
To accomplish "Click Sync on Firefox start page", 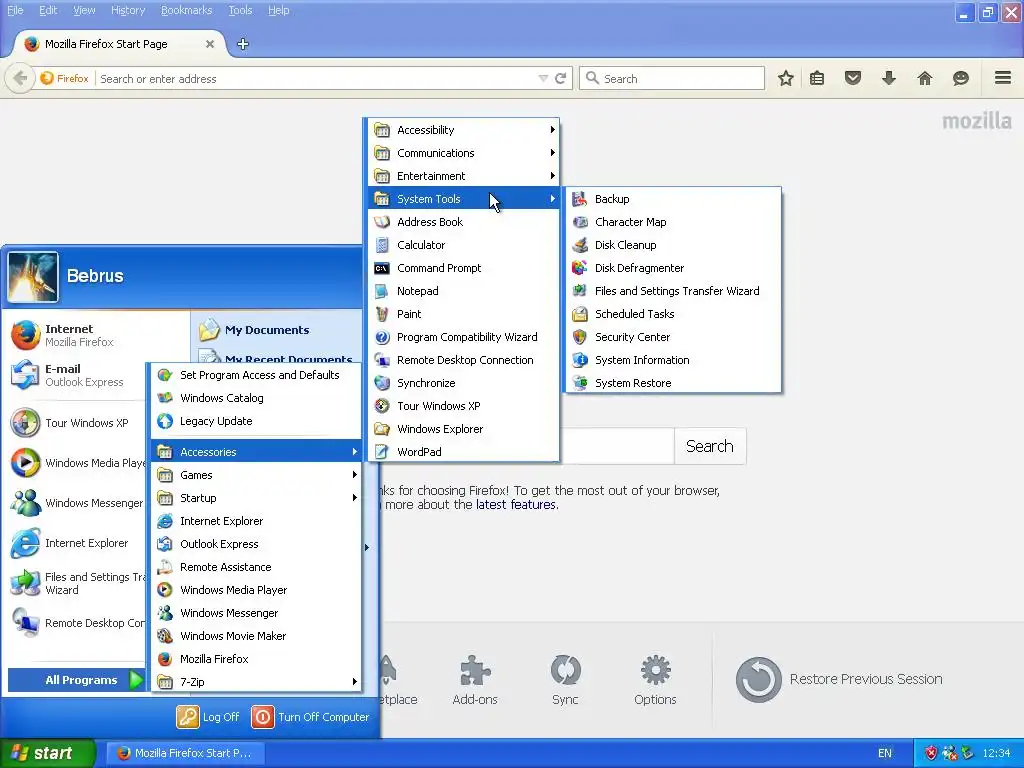I will 565,680.
